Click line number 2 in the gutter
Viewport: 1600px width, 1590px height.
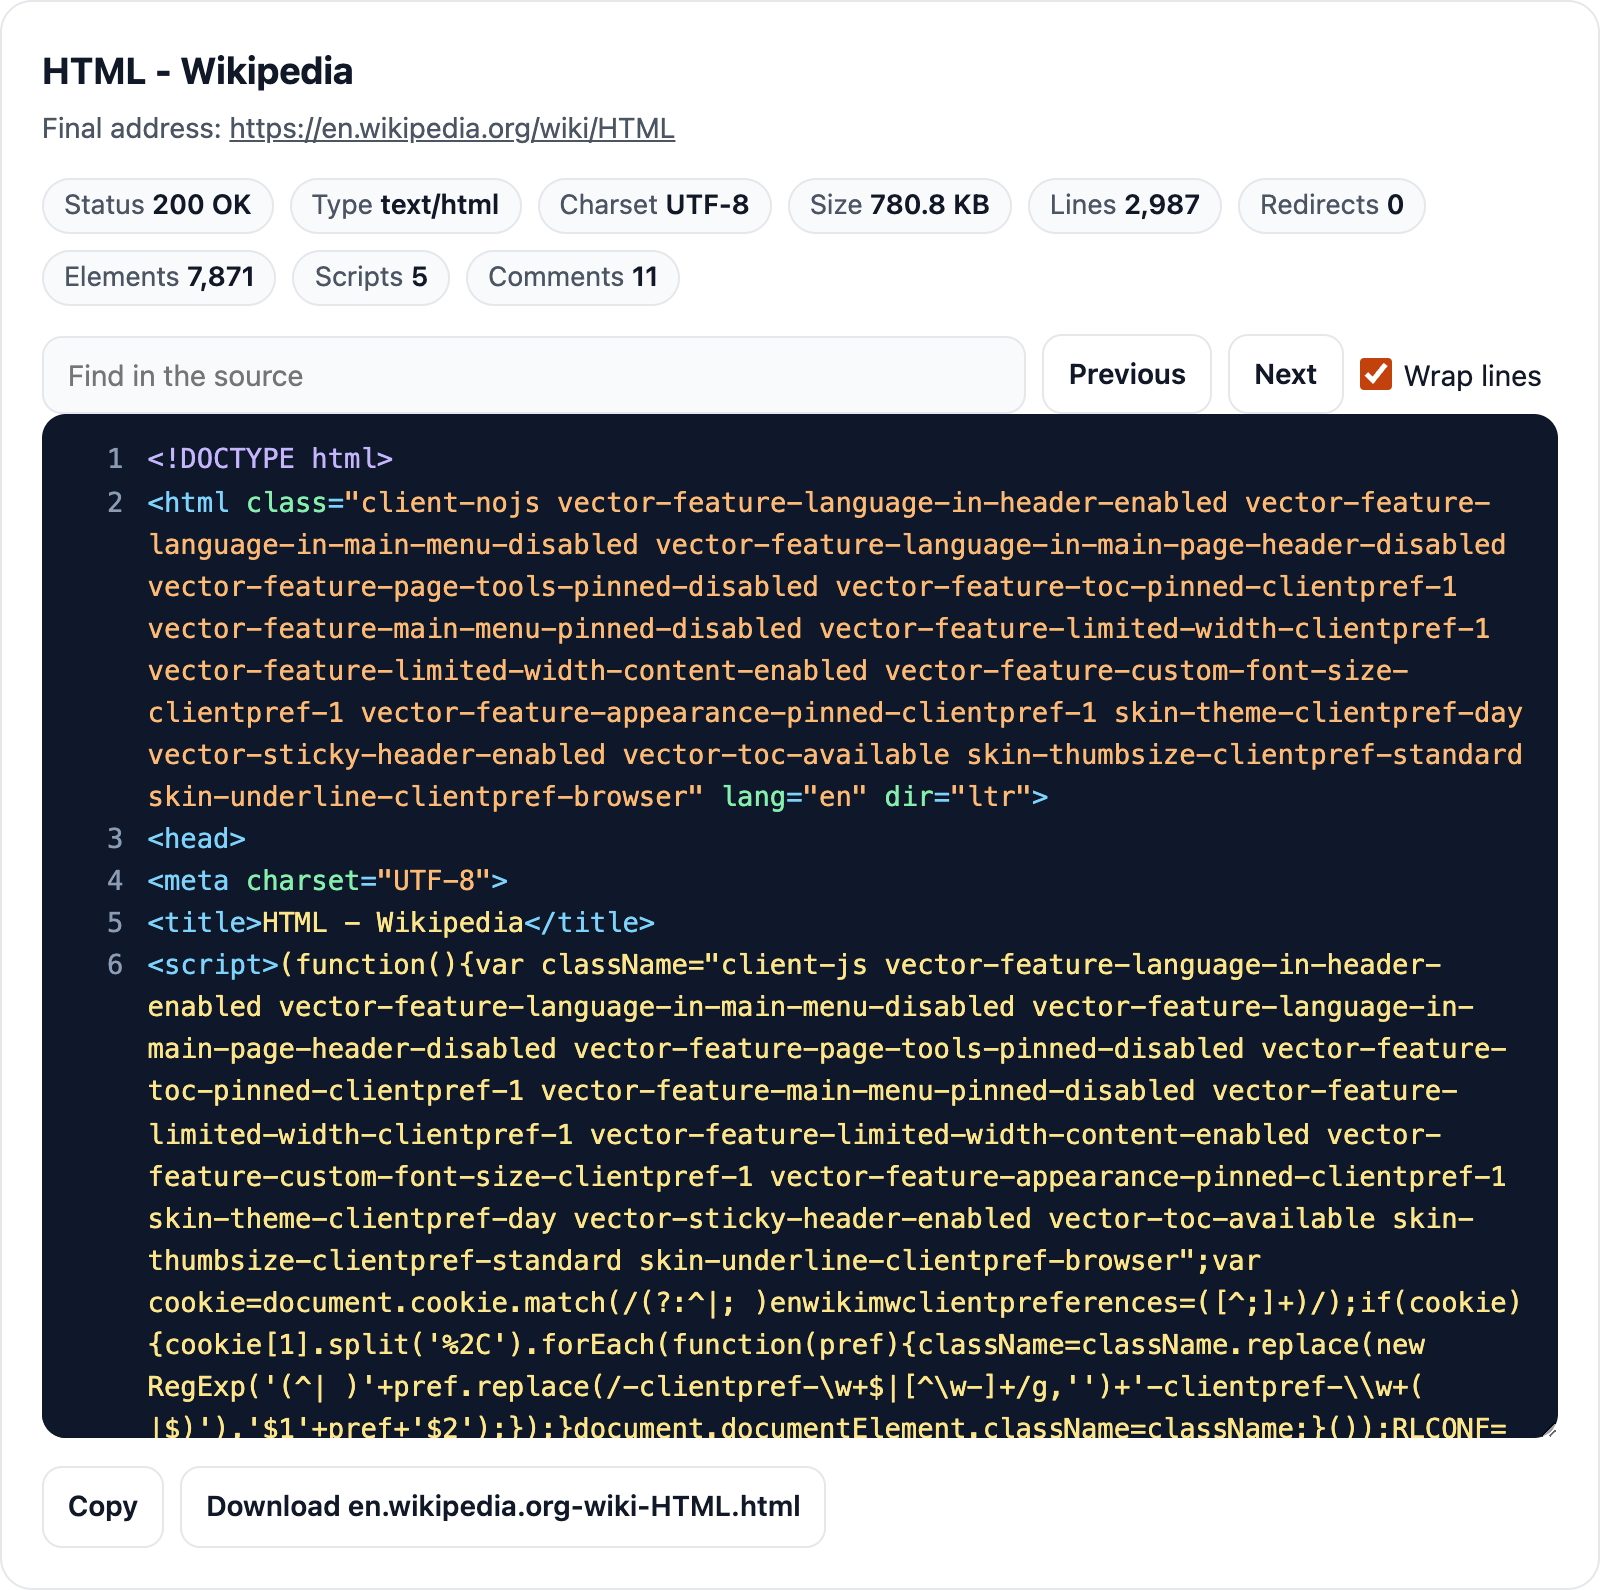point(115,502)
